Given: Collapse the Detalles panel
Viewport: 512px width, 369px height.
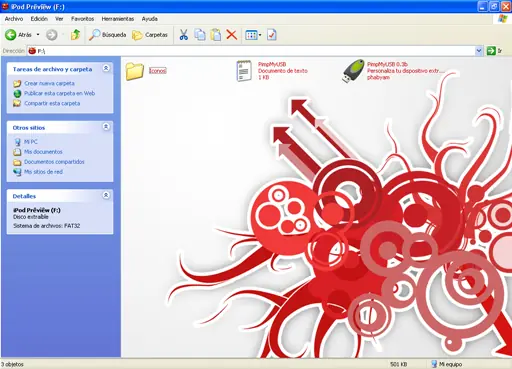Looking at the screenshot, I should 106,195.
